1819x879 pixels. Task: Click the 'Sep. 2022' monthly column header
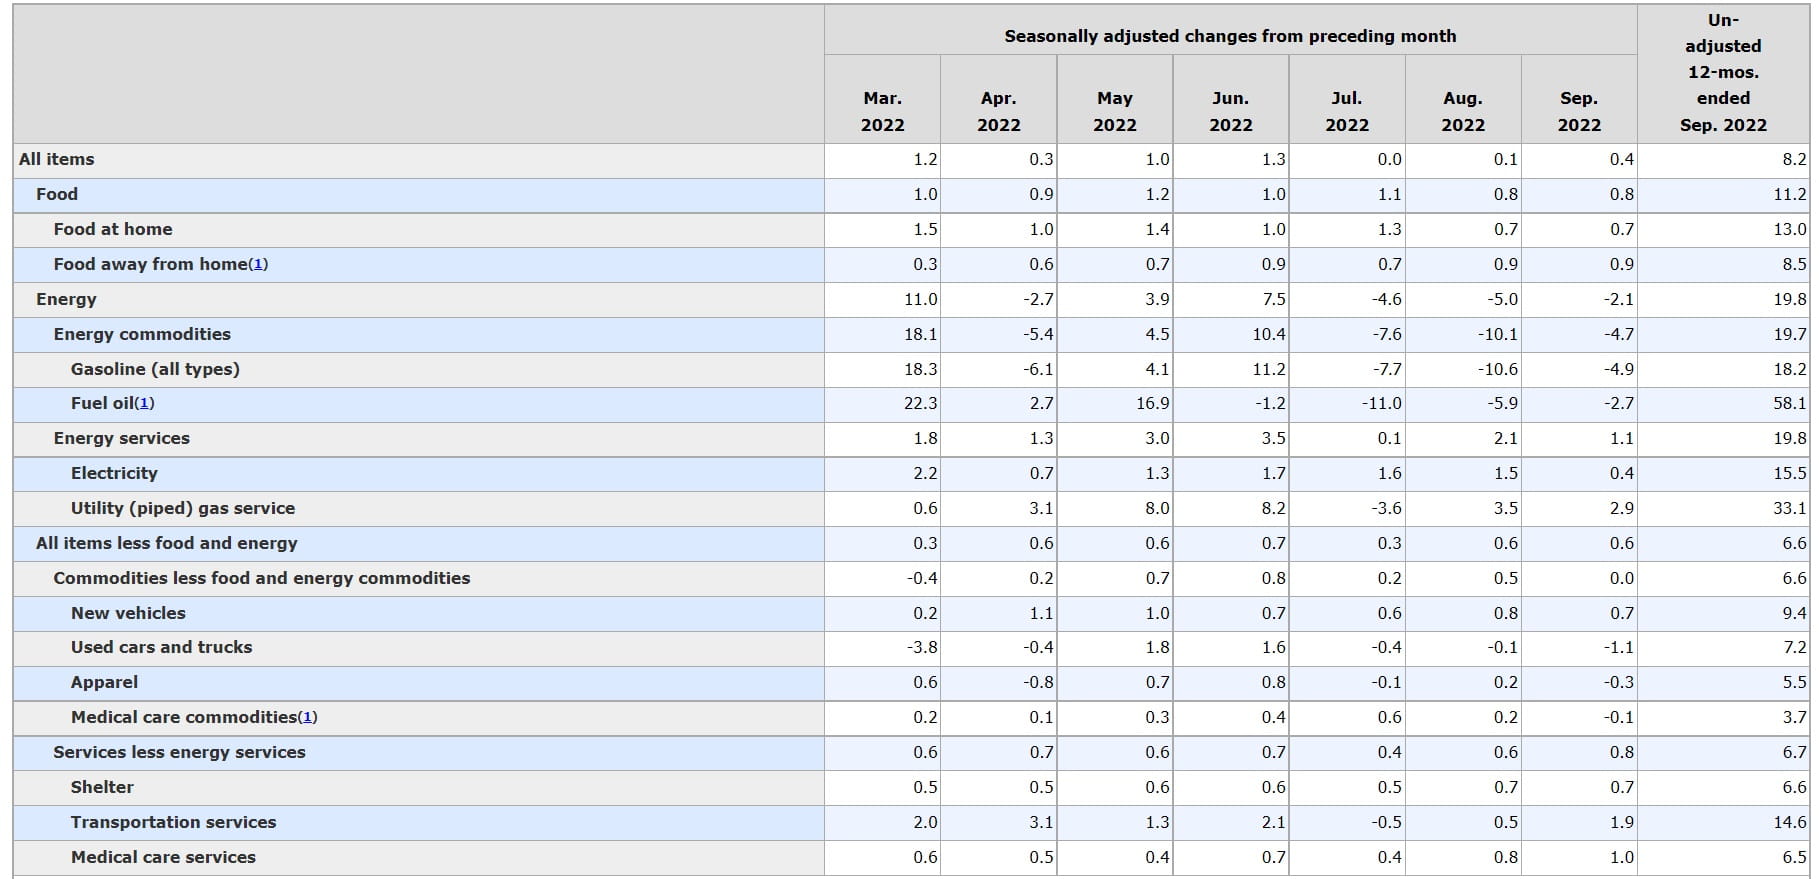pos(1579,111)
